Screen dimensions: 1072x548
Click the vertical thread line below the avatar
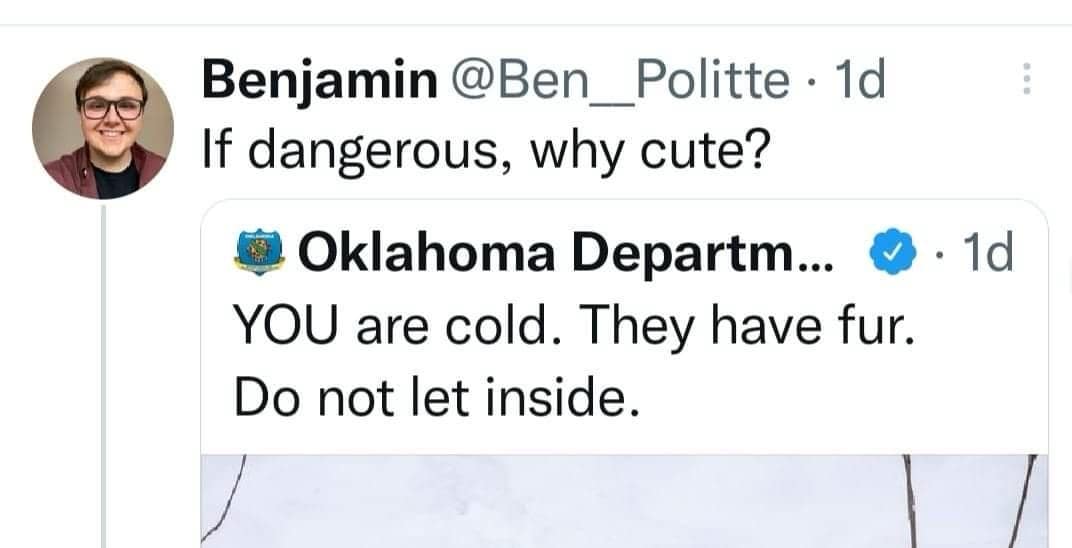(104, 380)
